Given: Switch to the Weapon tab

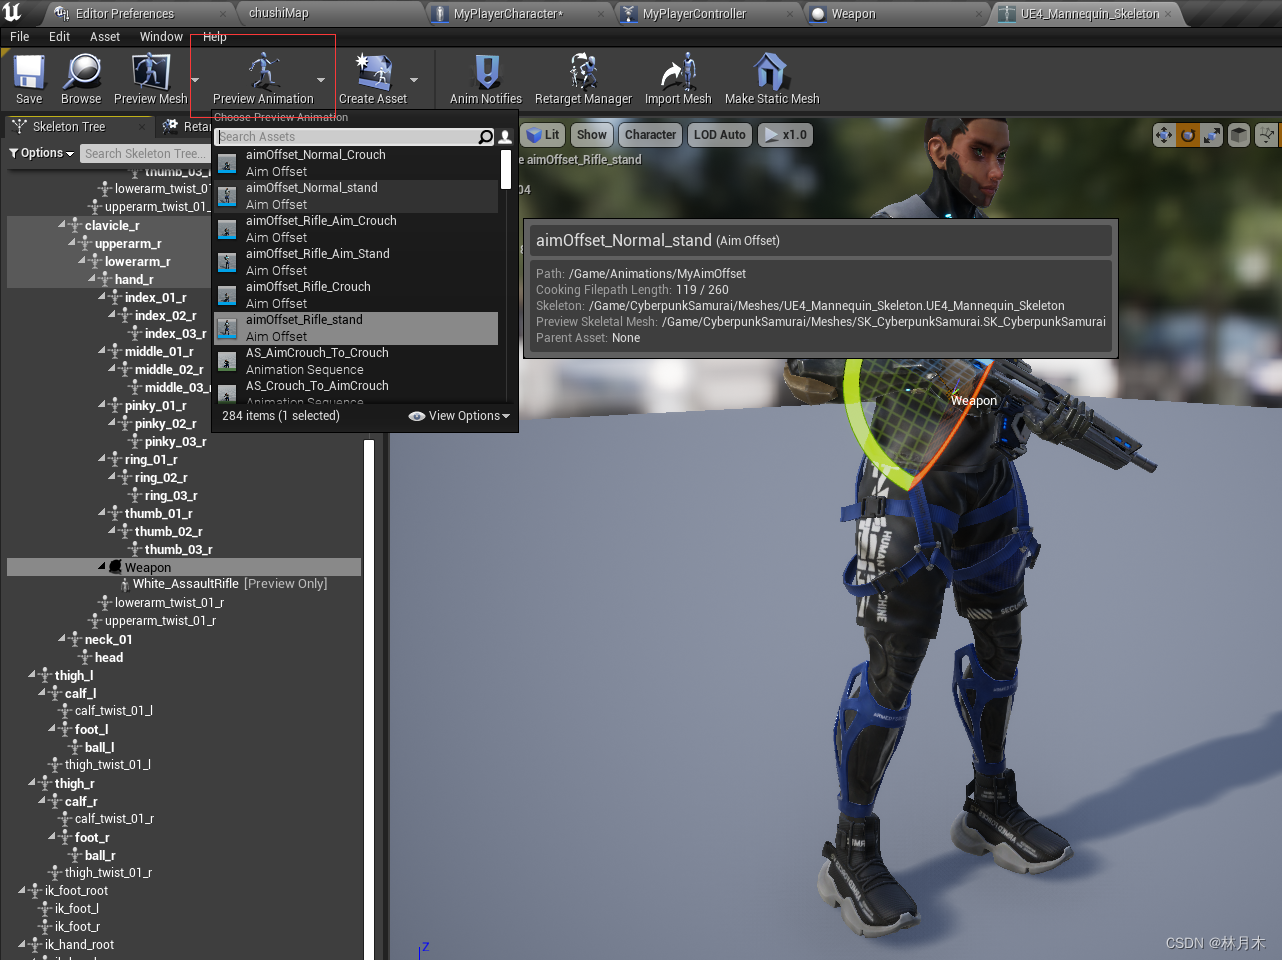Looking at the screenshot, I should [853, 14].
